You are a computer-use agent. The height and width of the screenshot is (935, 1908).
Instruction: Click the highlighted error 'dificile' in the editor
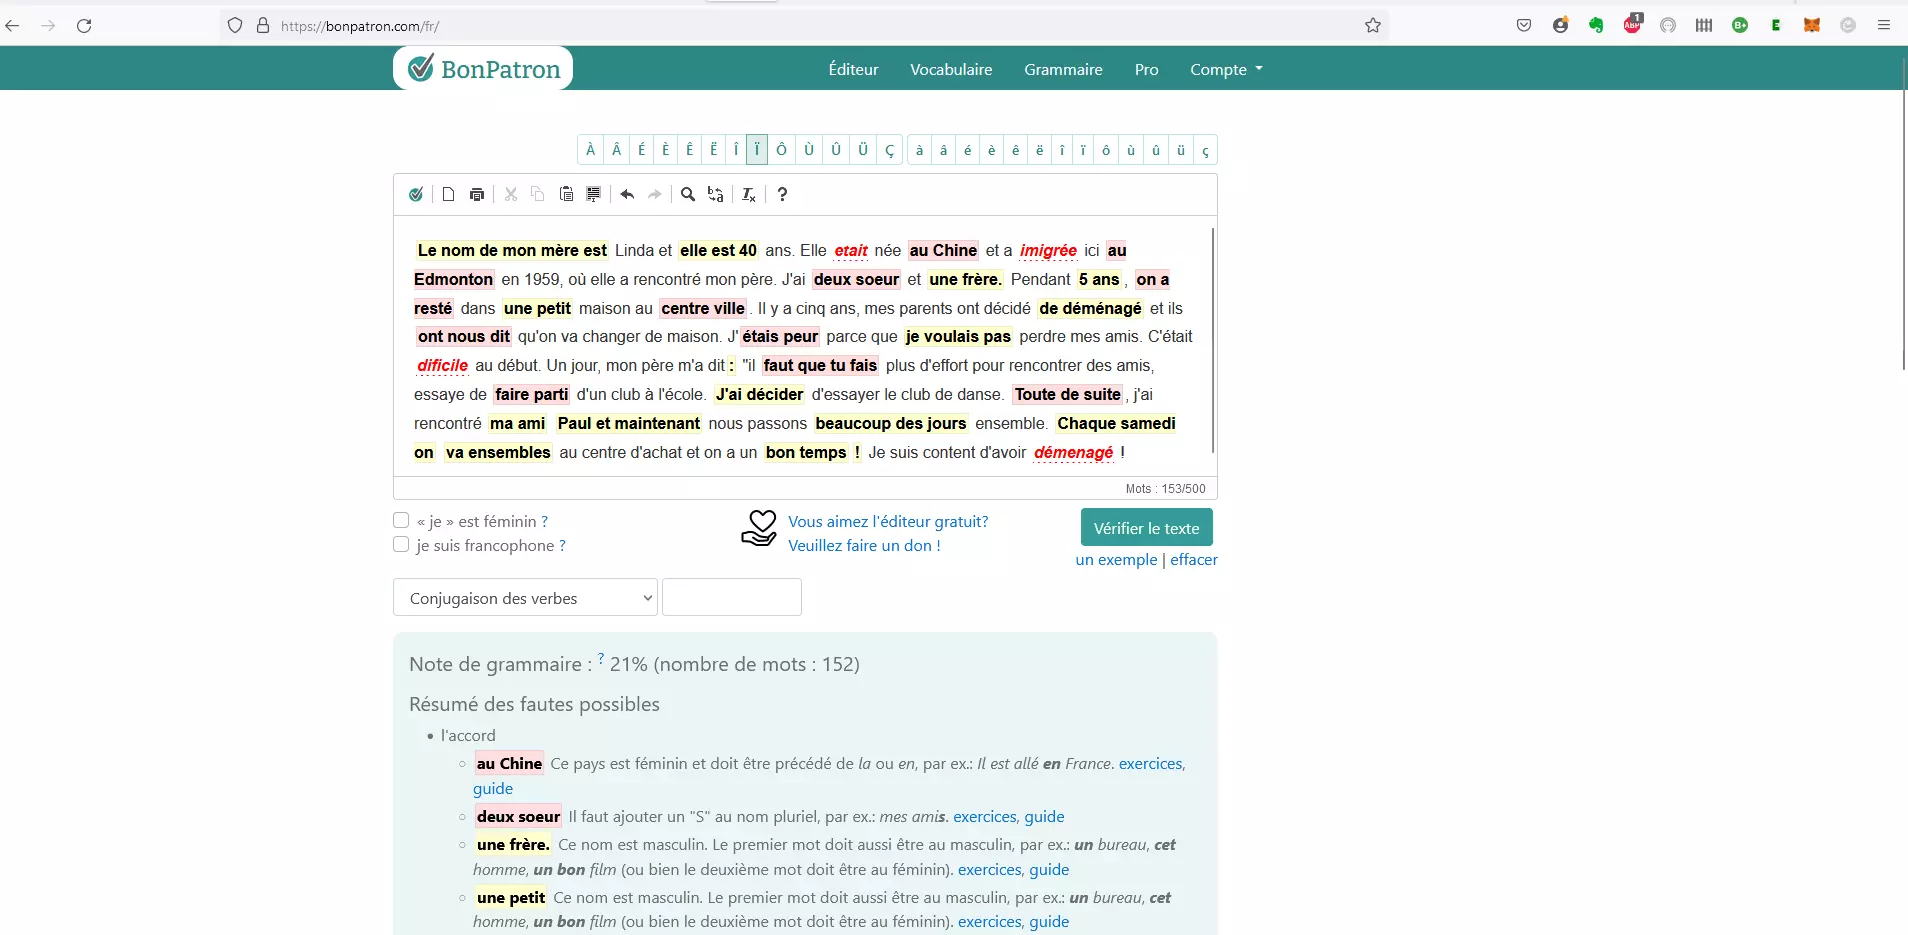(442, 366)
